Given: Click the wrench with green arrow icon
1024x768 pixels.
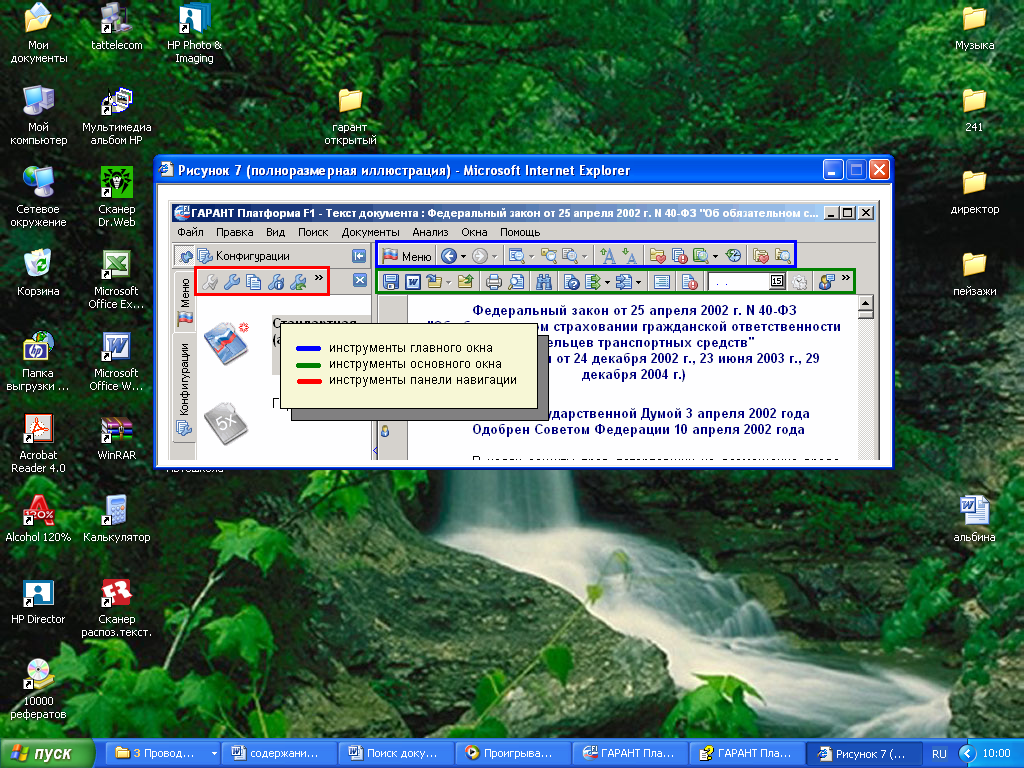Looking at the screenshot, I should pyautogui.click(x=298, y=281).
